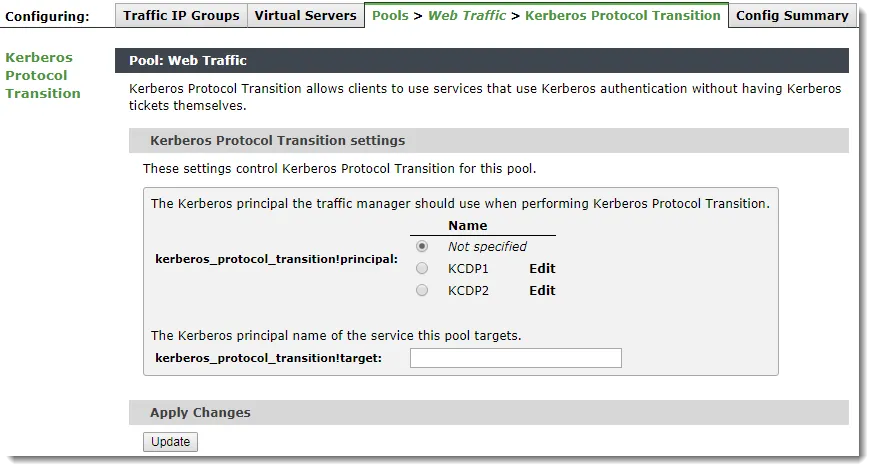The width and height of the screenshot is (874, 471).
Task: Click the Pools breadcrumb link
Action: click(390, 16)
